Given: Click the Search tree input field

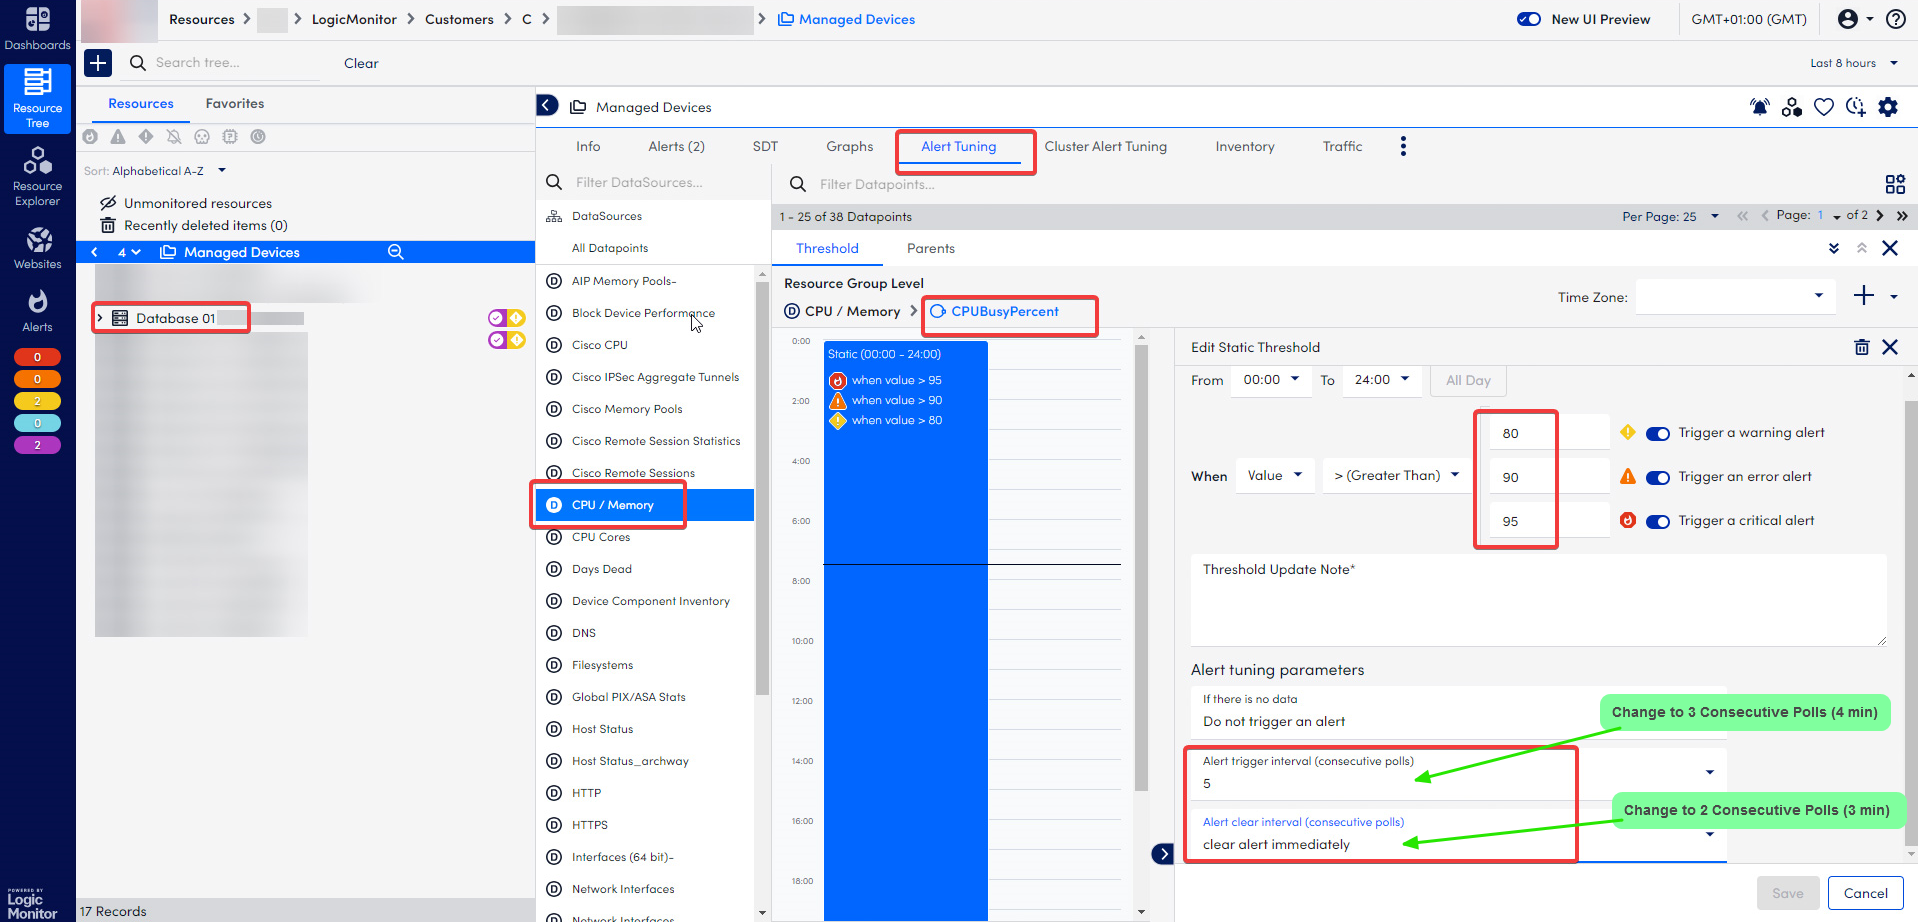Looking at the screenshot, I should point(236,63).
